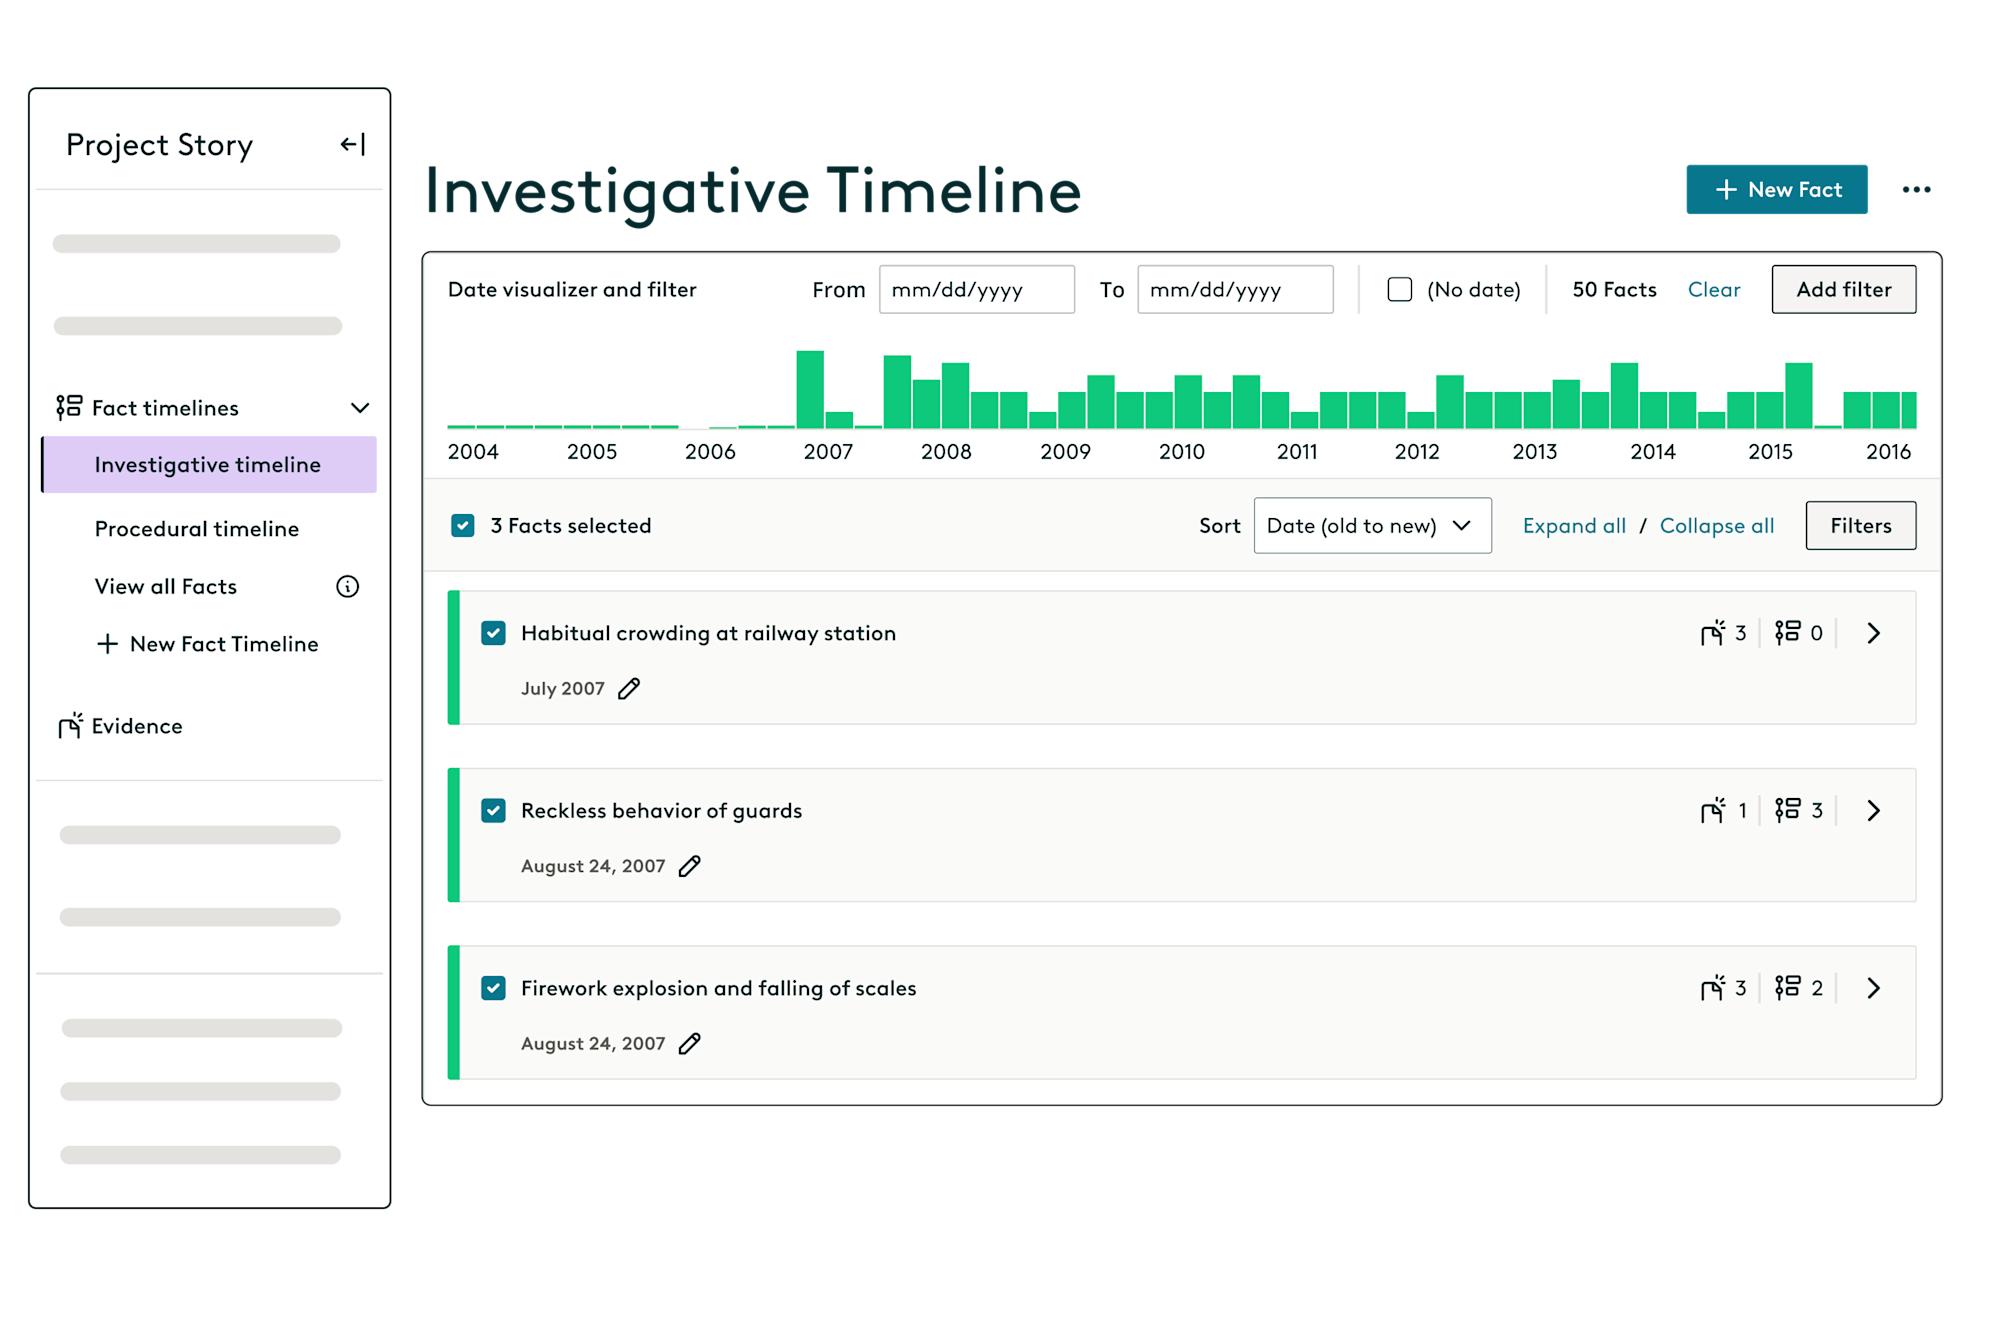
Task: Click the Collapse all link
Action: pos(1717,526)
